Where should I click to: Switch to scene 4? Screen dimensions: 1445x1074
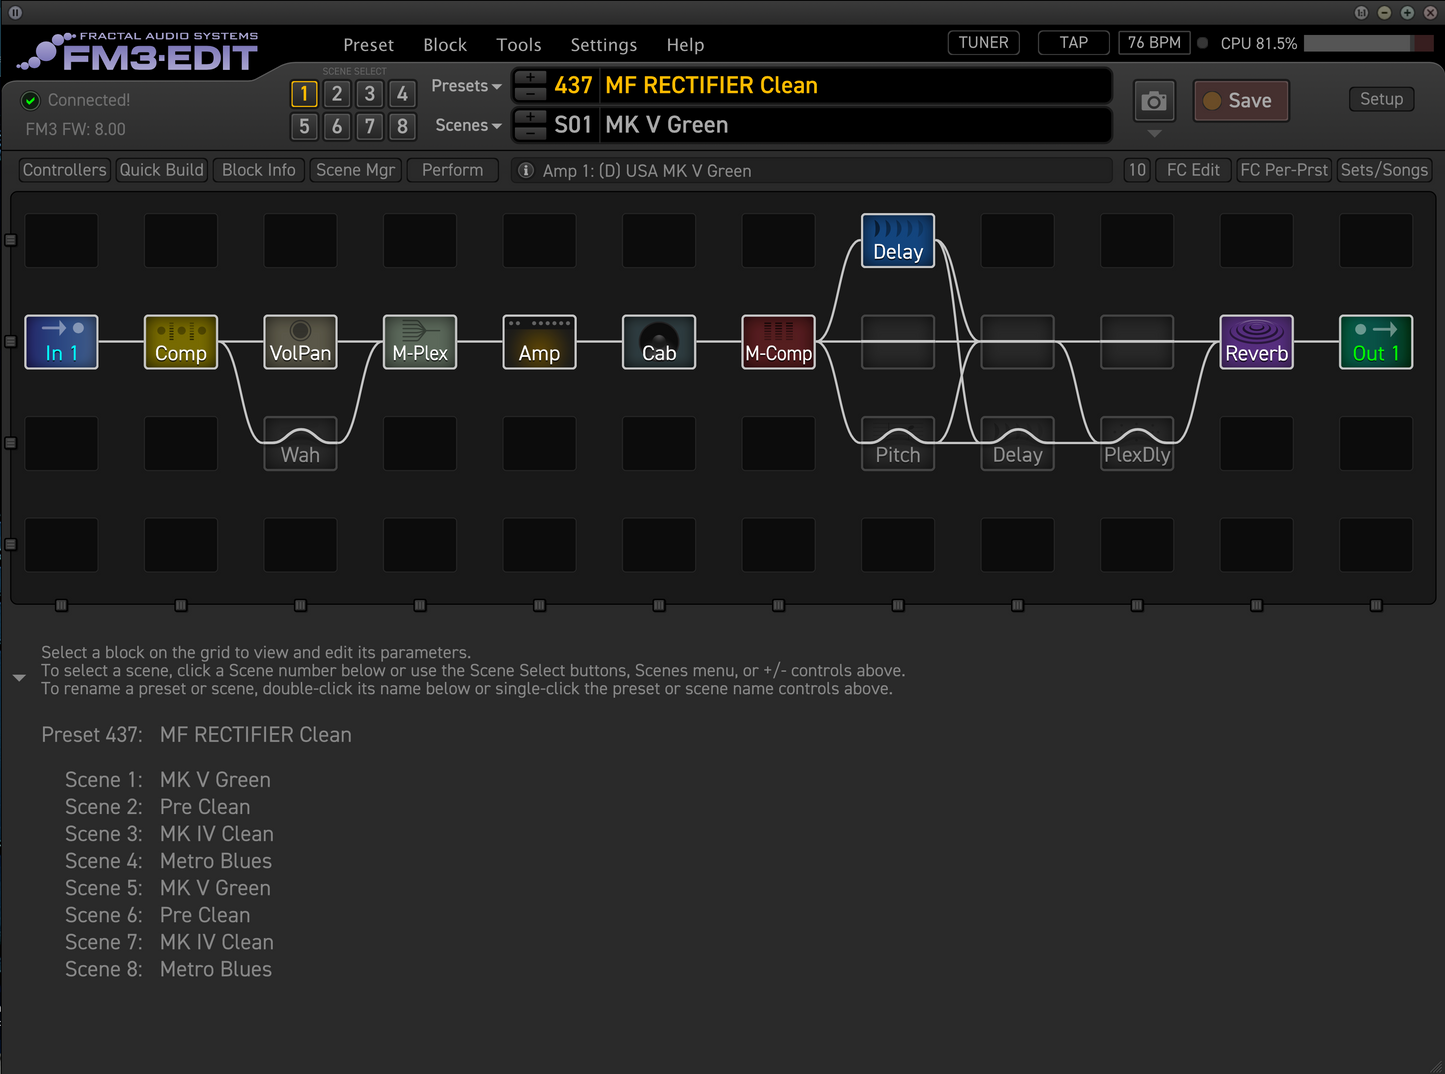[402, 94]
